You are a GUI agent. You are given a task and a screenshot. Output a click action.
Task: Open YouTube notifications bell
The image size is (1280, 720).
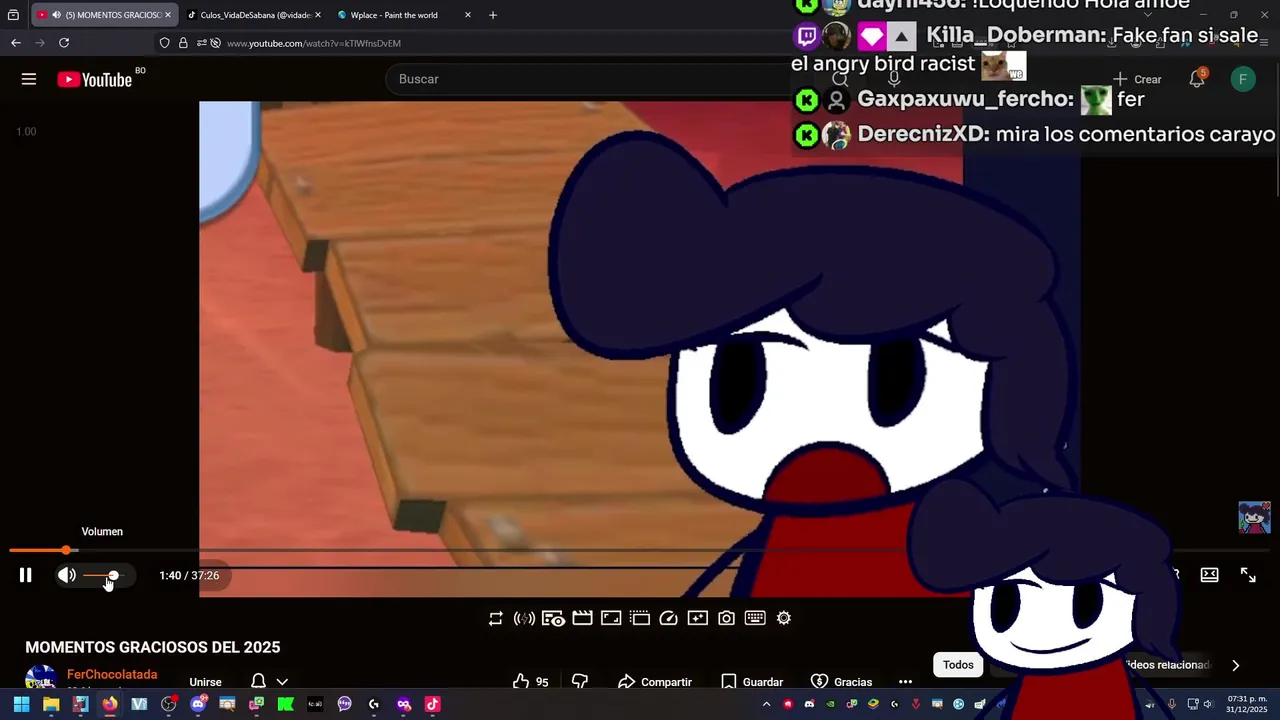1197,79
